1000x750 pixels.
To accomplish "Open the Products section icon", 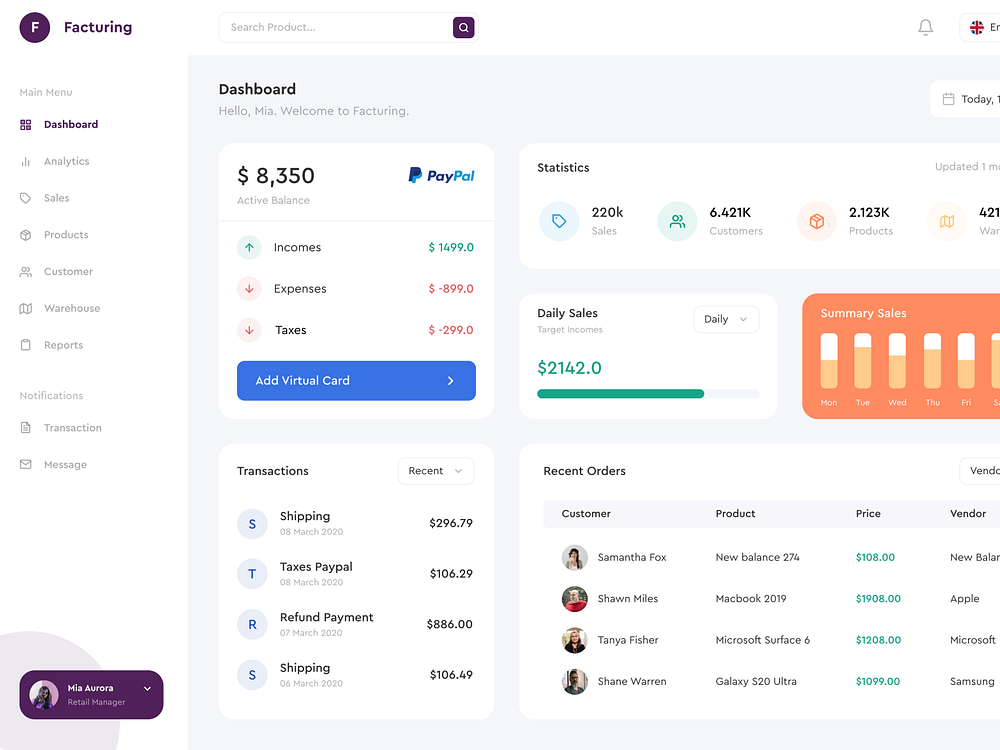I will 25,234.
